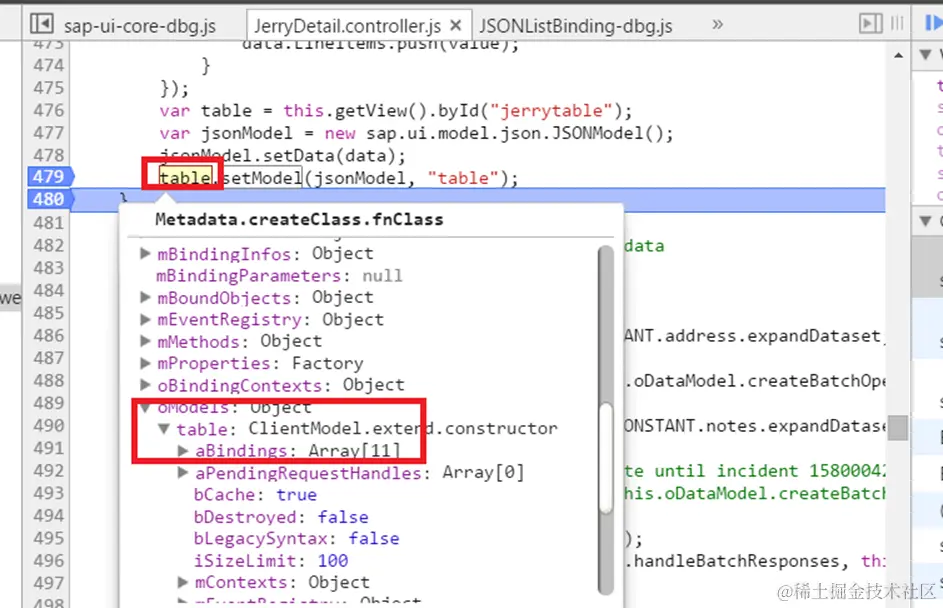Click line number 476 in gutter
The height and width of the screenshot is (608, 943).
click(49, 110)
